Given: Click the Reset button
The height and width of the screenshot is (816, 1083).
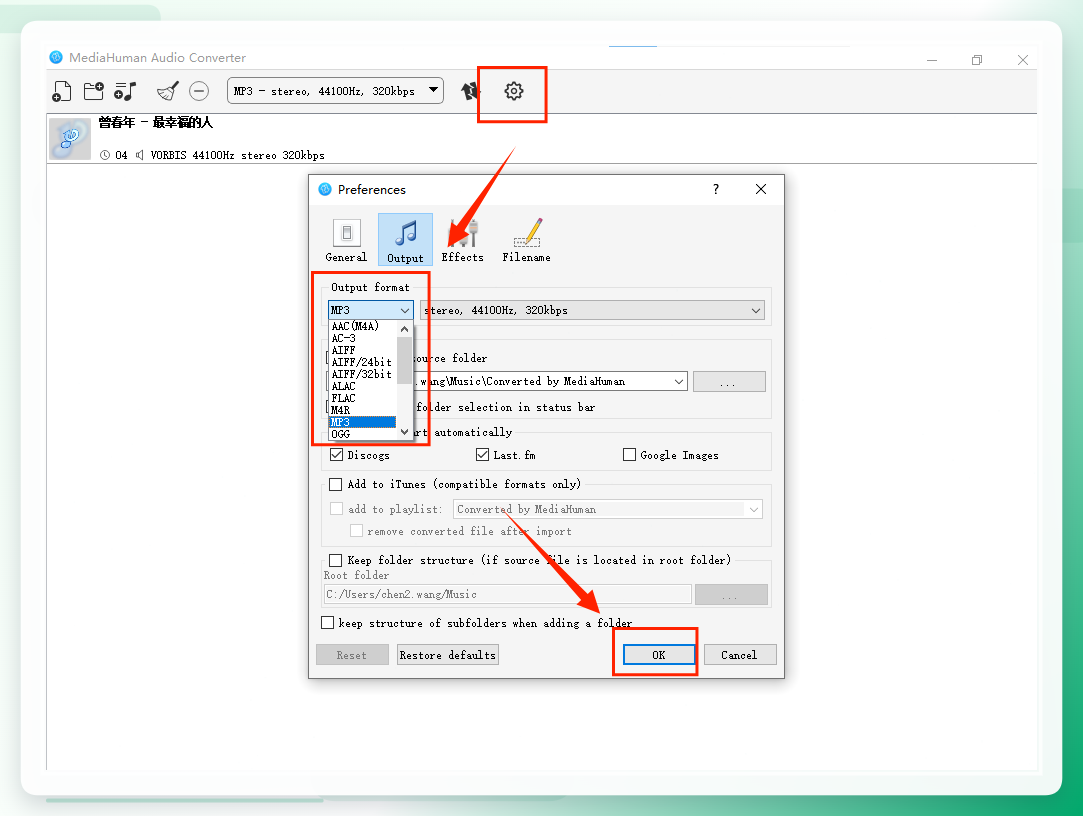Looking at the screenshot, I should [x=352, y=655].
